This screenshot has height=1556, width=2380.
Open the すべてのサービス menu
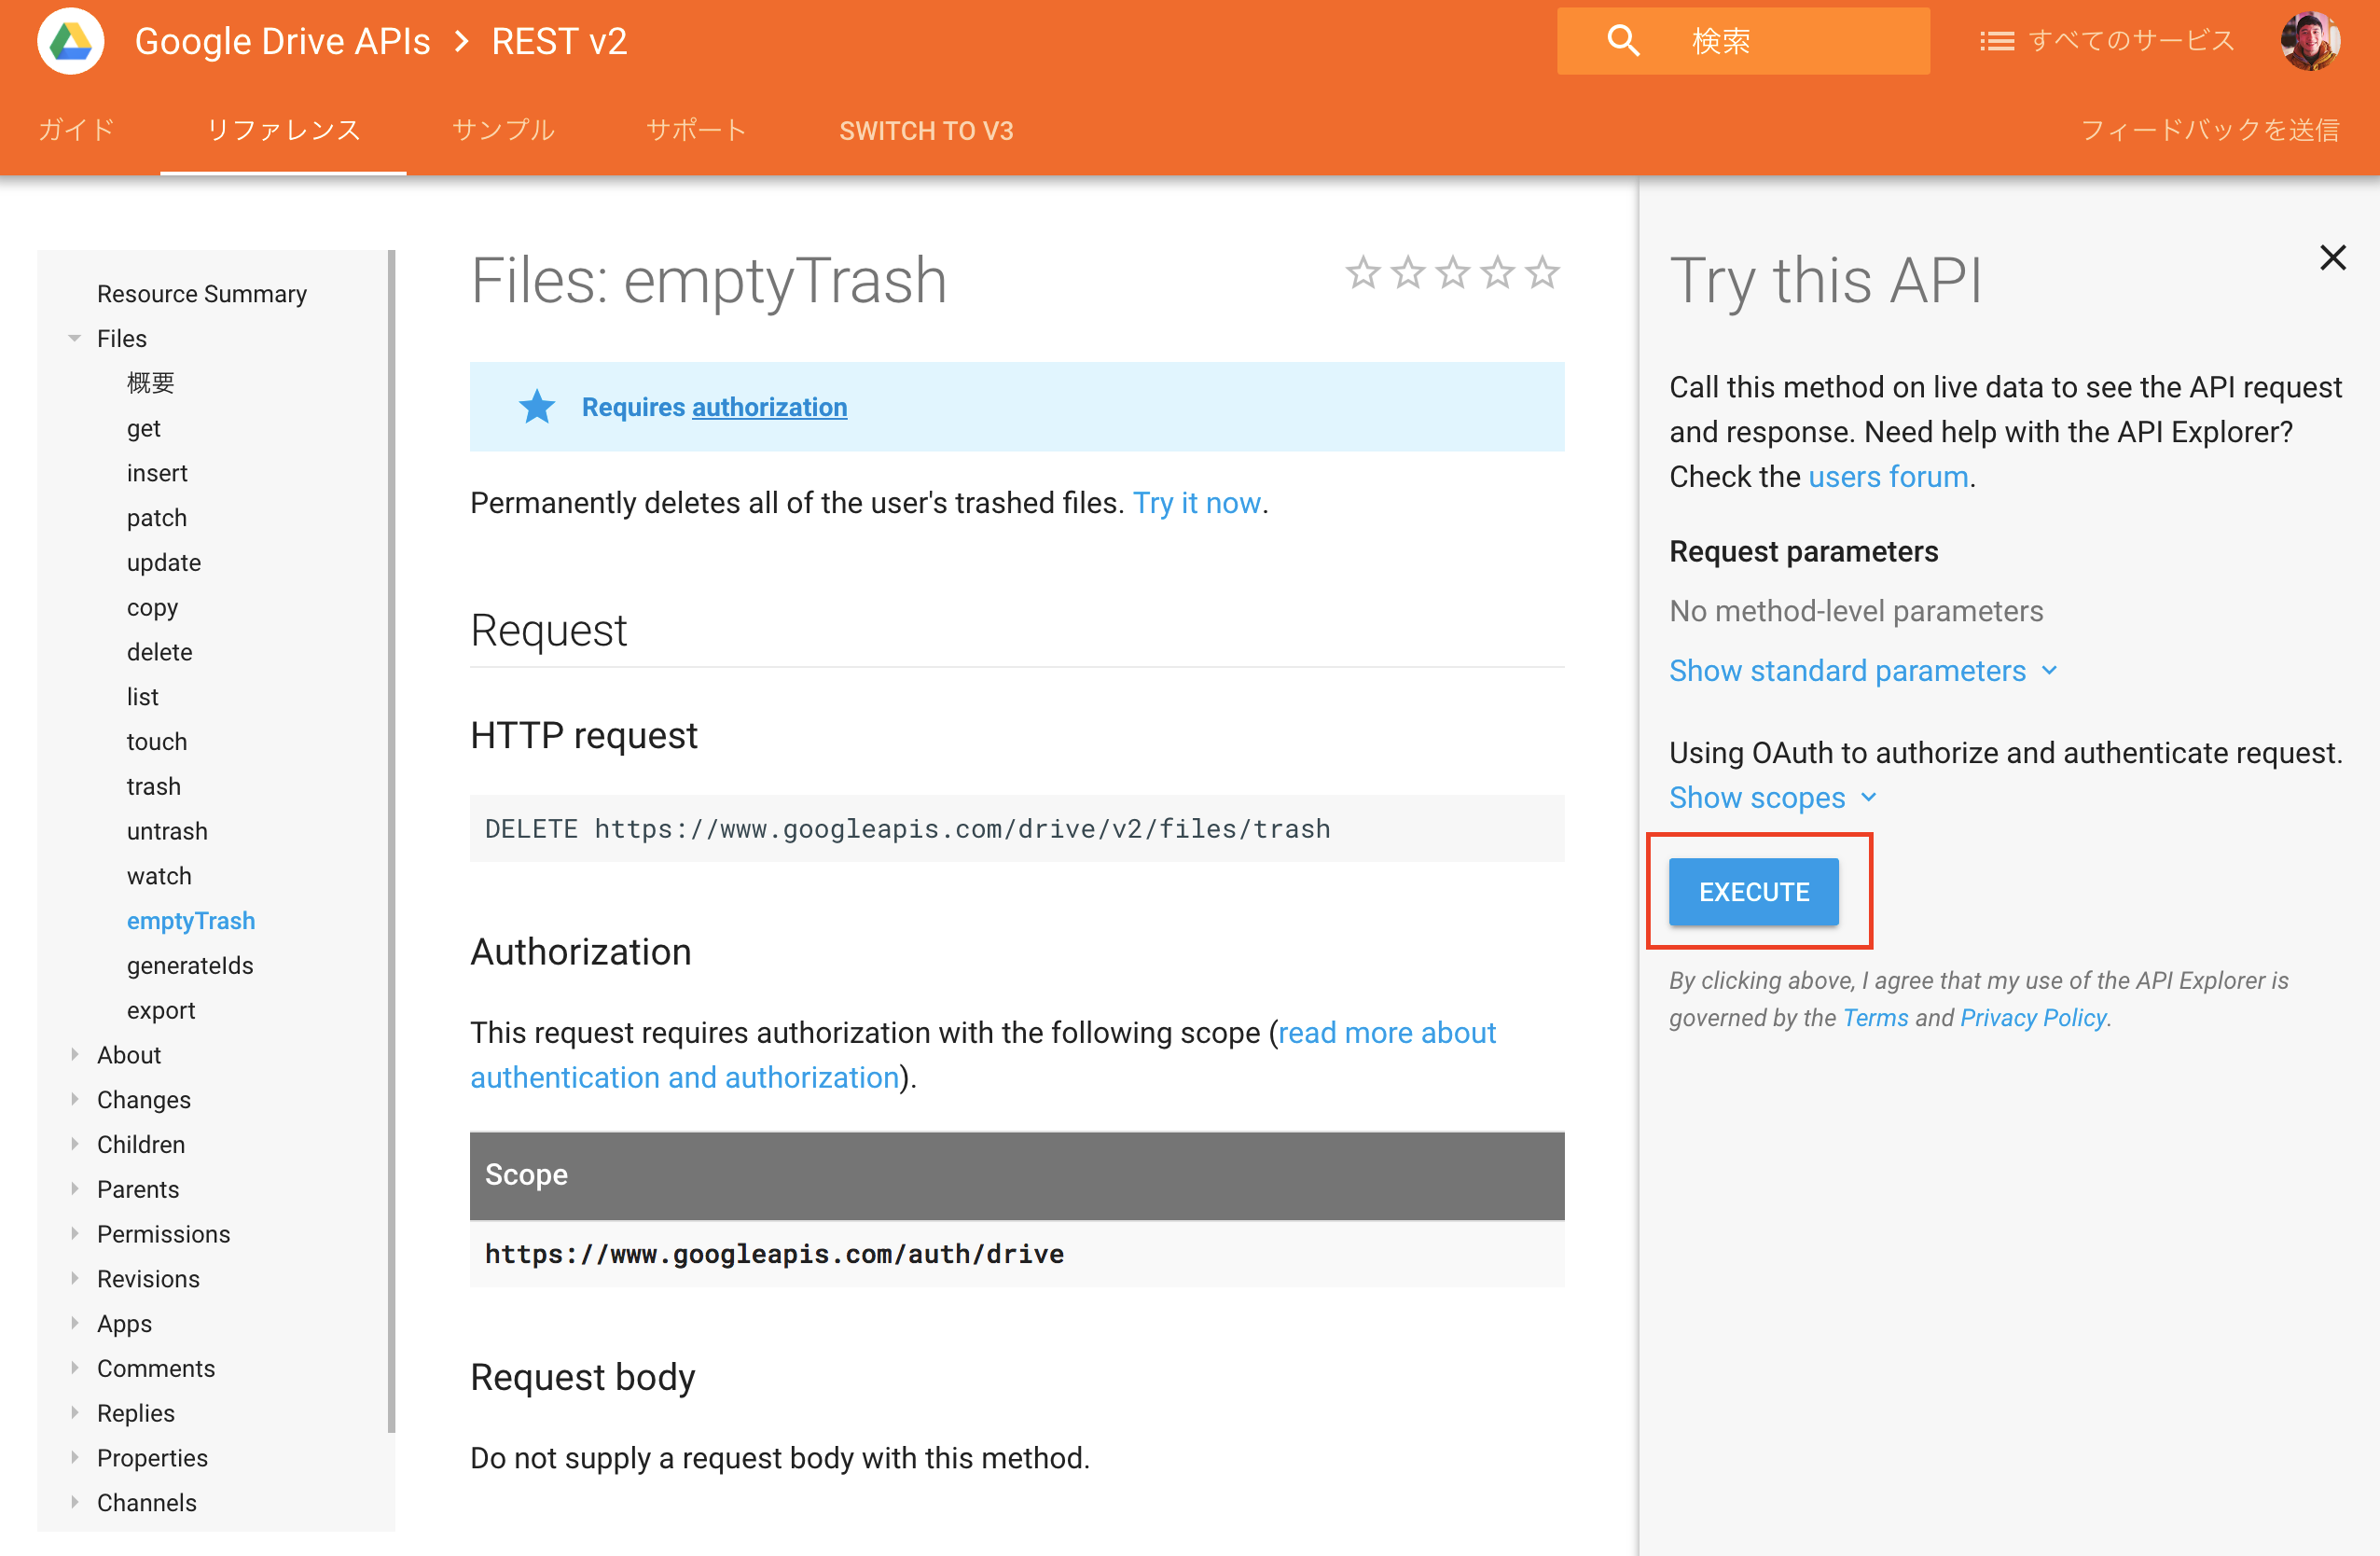coord(2107,41)
